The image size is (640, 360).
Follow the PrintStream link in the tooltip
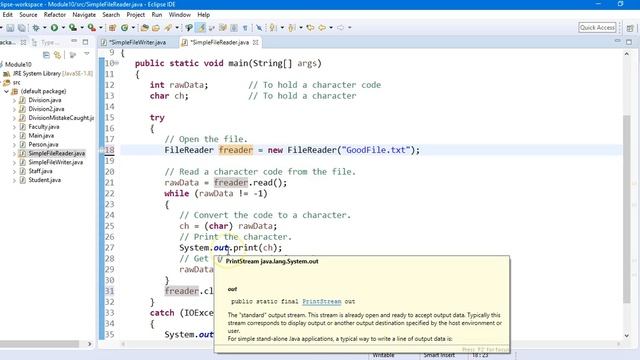point(322,302)
